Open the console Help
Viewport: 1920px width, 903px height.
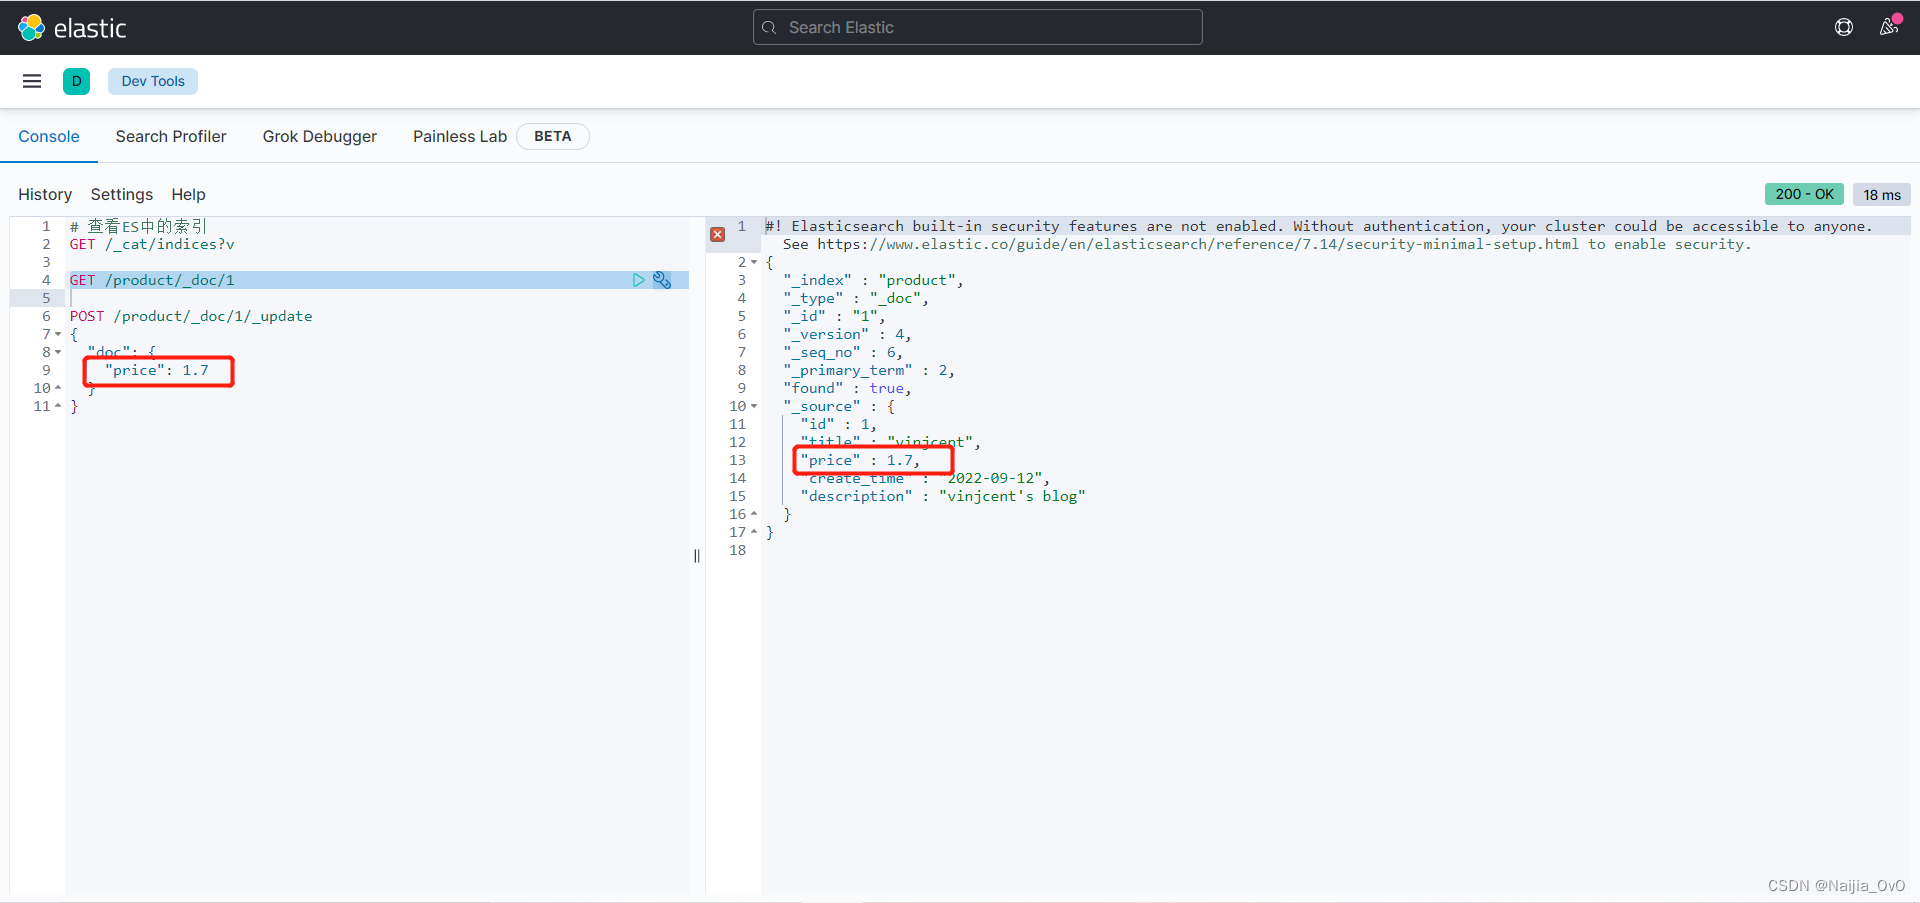coord(188,194)
